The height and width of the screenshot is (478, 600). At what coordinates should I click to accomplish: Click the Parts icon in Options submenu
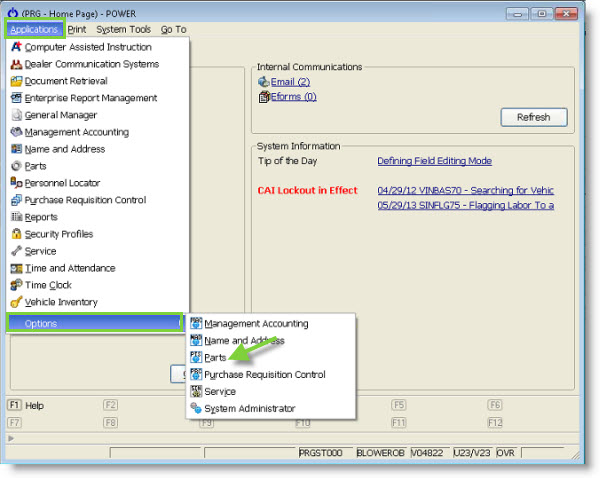click(x=196, y=357)
